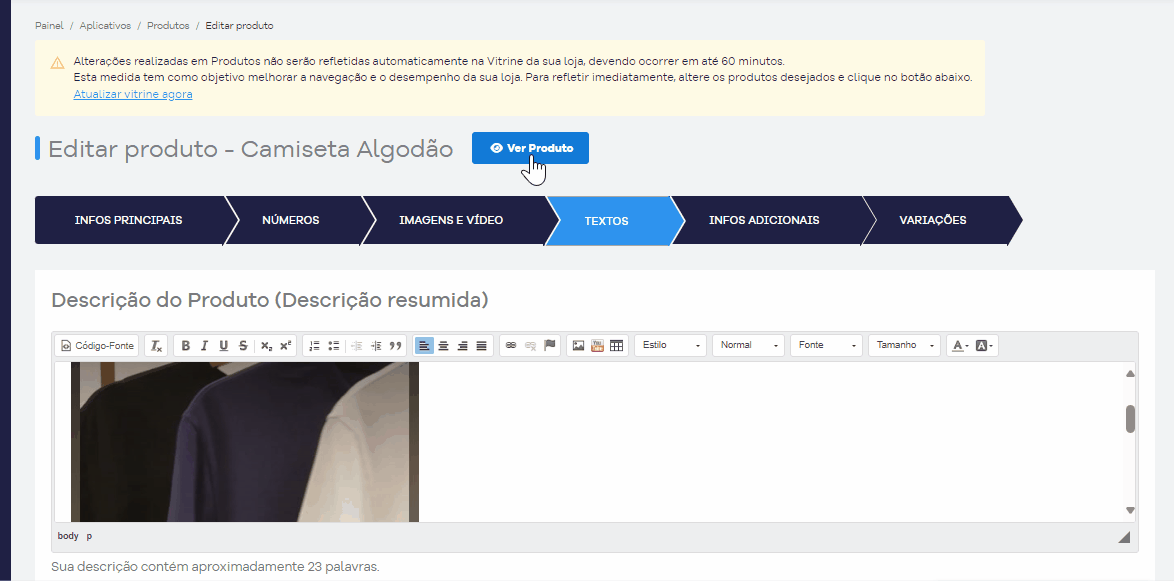Click the remove formatting icon

156,346
